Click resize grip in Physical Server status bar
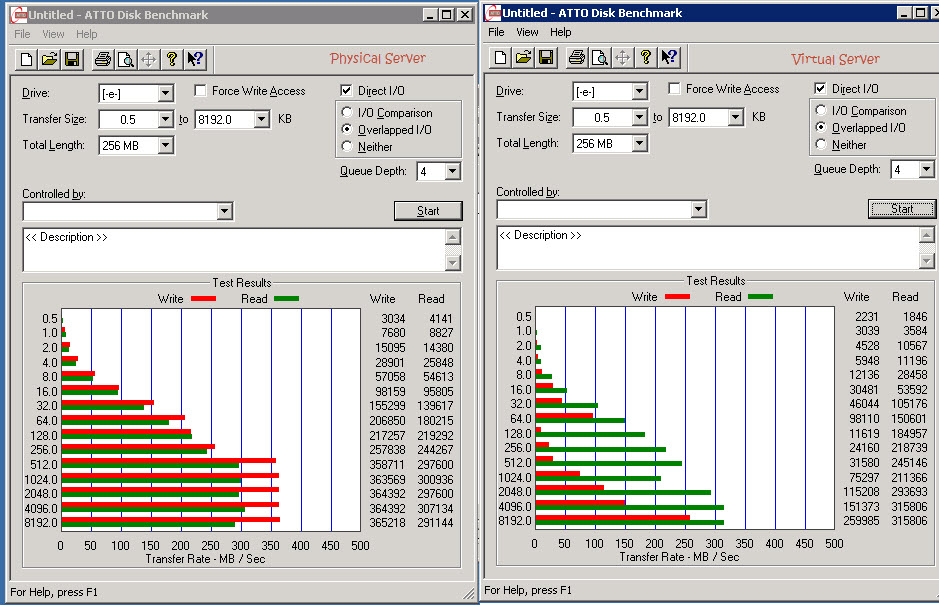Screen dimensions: 939x605 [x=468, y=594]
